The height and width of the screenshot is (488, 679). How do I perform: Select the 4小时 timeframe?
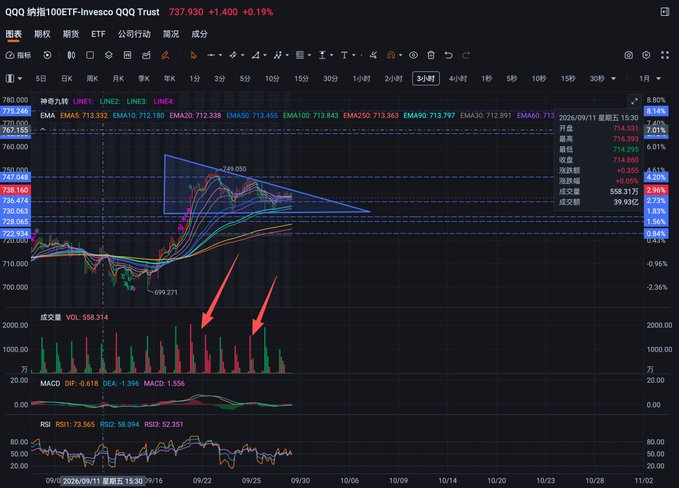(458, 78)
